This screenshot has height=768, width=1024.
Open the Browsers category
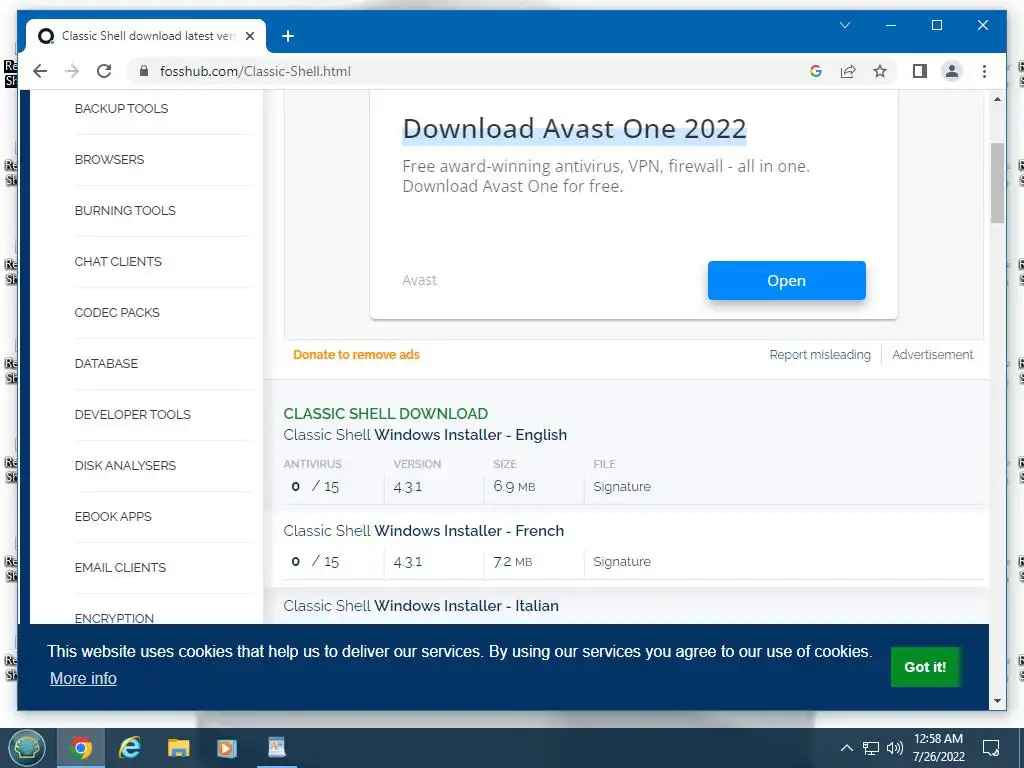coord(109,159)
